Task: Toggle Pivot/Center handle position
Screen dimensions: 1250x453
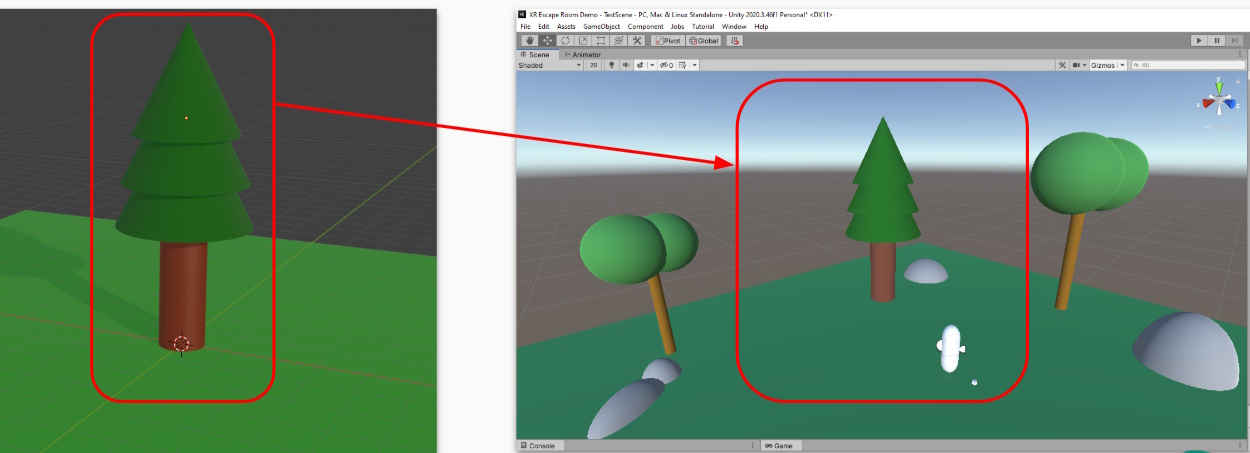Action: [x=668, y=41]
